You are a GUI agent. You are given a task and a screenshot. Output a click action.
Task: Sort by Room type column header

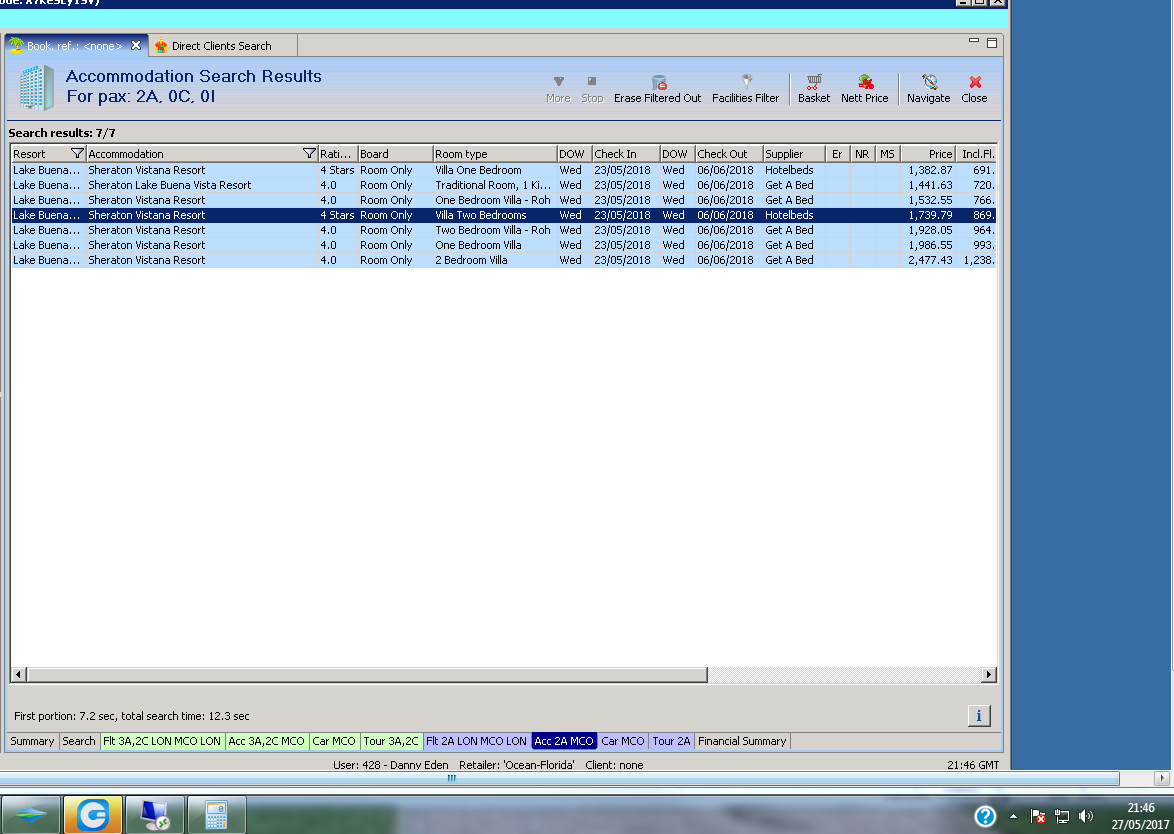[494, 153]
